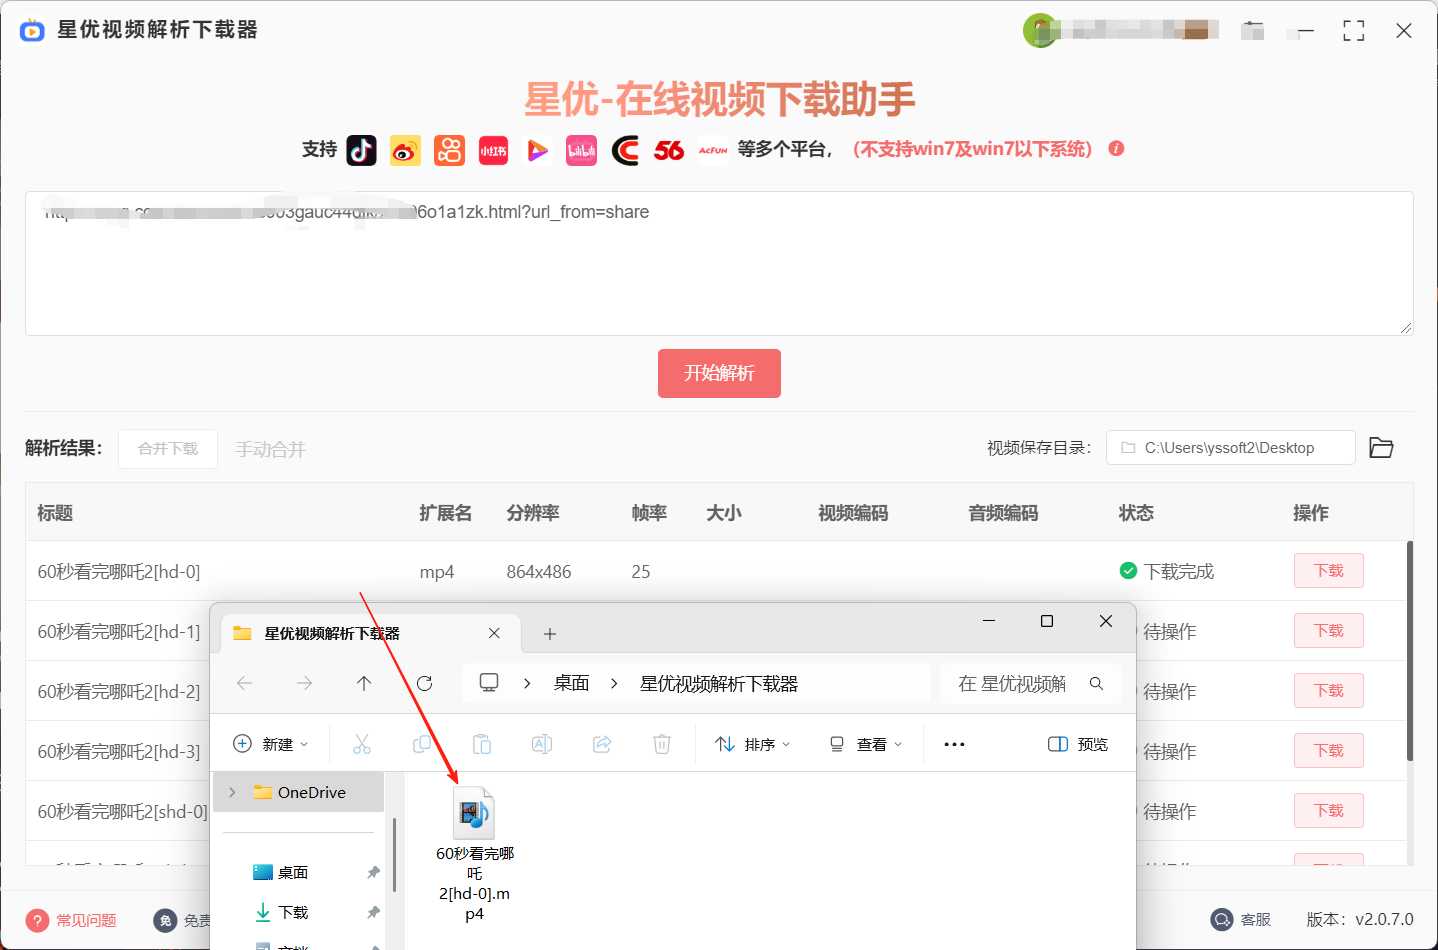The height and width of the screenshot is (950, 1438).
Task: Click the Kuaishou platform icon
Action: [450, 150]
